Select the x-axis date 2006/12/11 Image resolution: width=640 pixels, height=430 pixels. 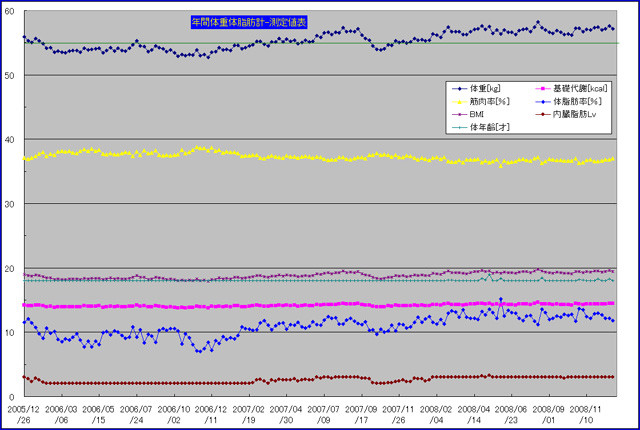211,414
